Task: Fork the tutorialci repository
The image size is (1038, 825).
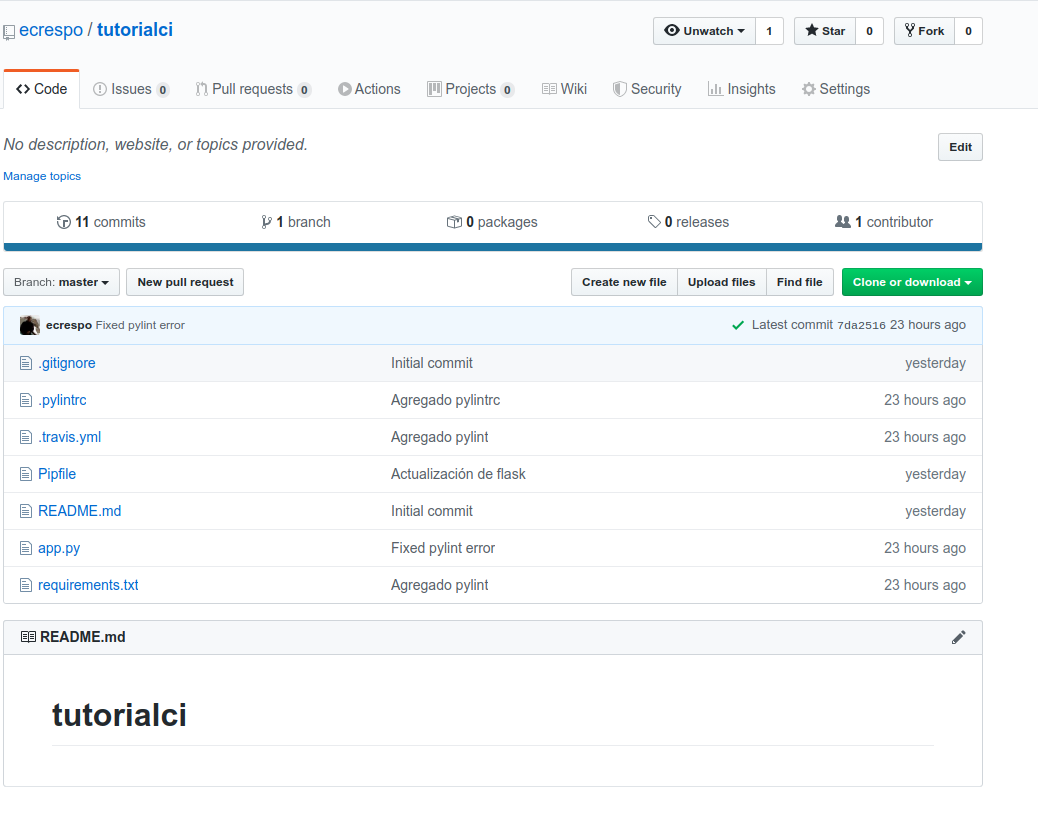Action: (x=924, y=31)
